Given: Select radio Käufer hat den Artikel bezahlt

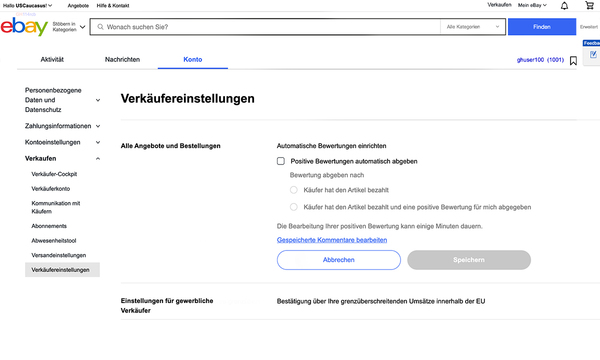Looking at the screenshot, I should (293, 190).
